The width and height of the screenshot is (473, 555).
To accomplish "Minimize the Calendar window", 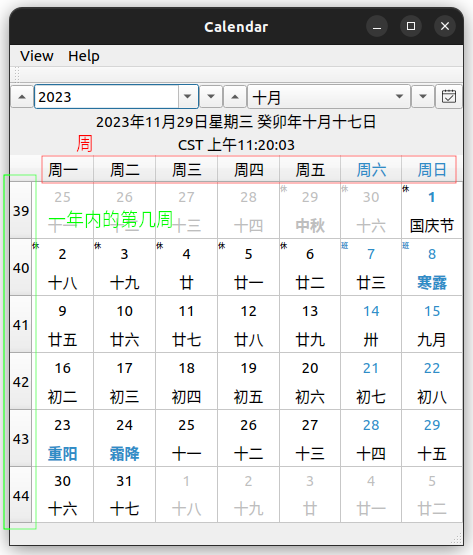I will coord(377,26).
